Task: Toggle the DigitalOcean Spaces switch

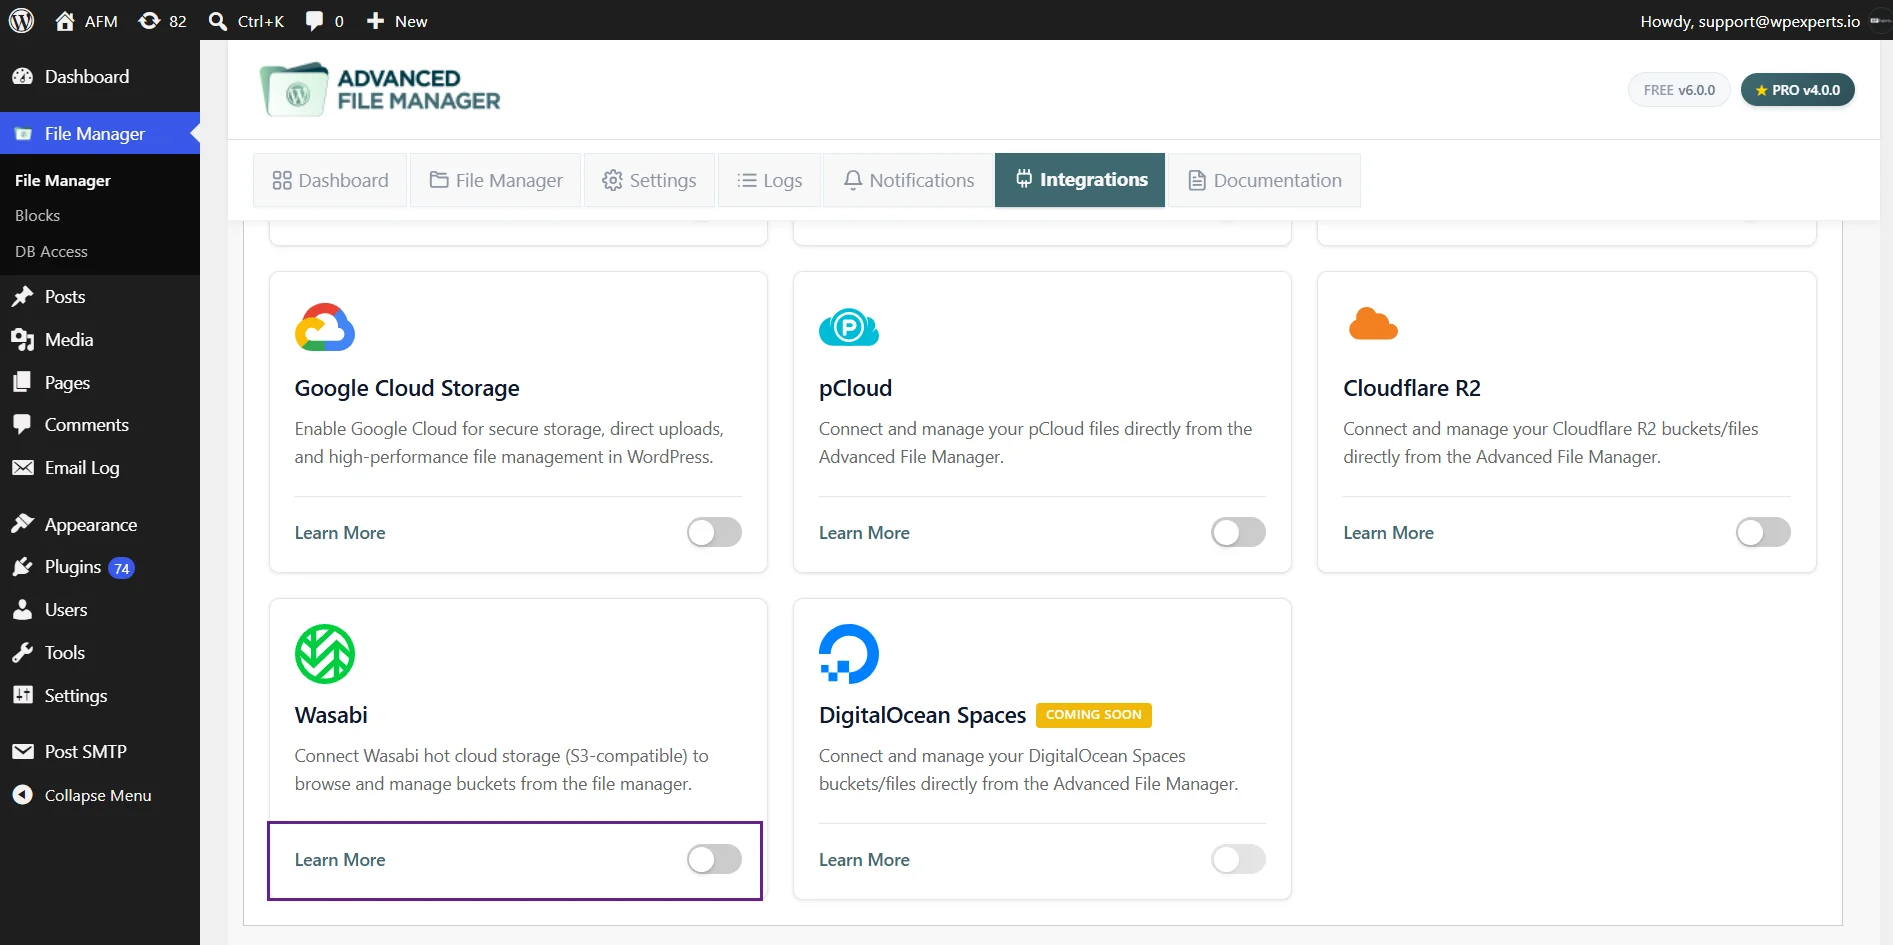Action: pyautogui.click(x=1238, y=859)
